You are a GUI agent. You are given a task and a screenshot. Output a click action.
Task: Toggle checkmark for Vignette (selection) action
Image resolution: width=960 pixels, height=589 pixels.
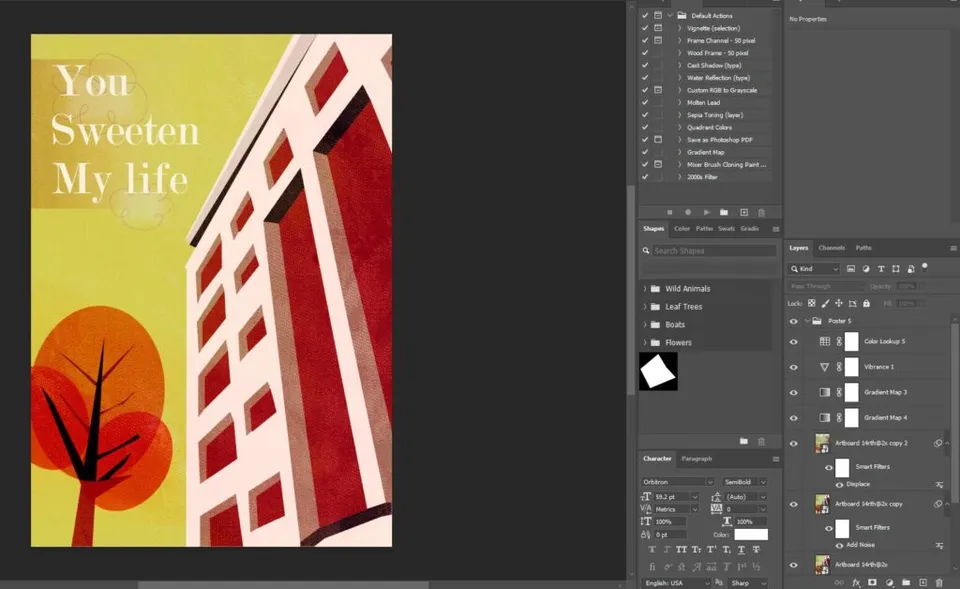pos(645,28)
